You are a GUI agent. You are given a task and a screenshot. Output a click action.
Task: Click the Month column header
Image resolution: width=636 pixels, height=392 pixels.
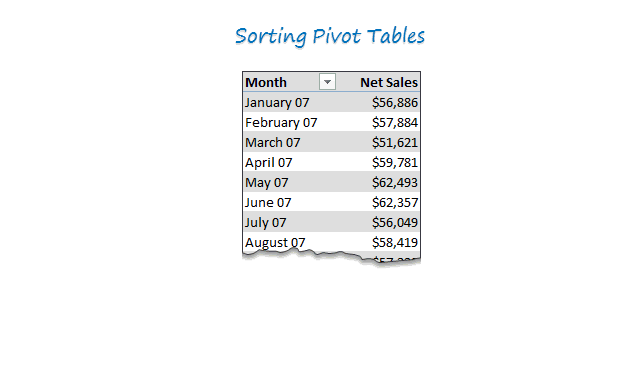pos(266,82)
